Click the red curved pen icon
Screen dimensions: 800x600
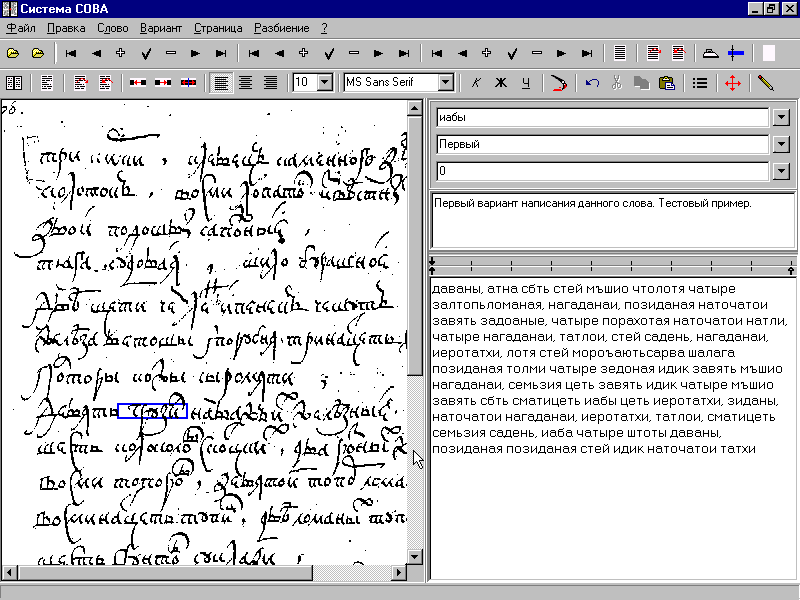(559, 83)
